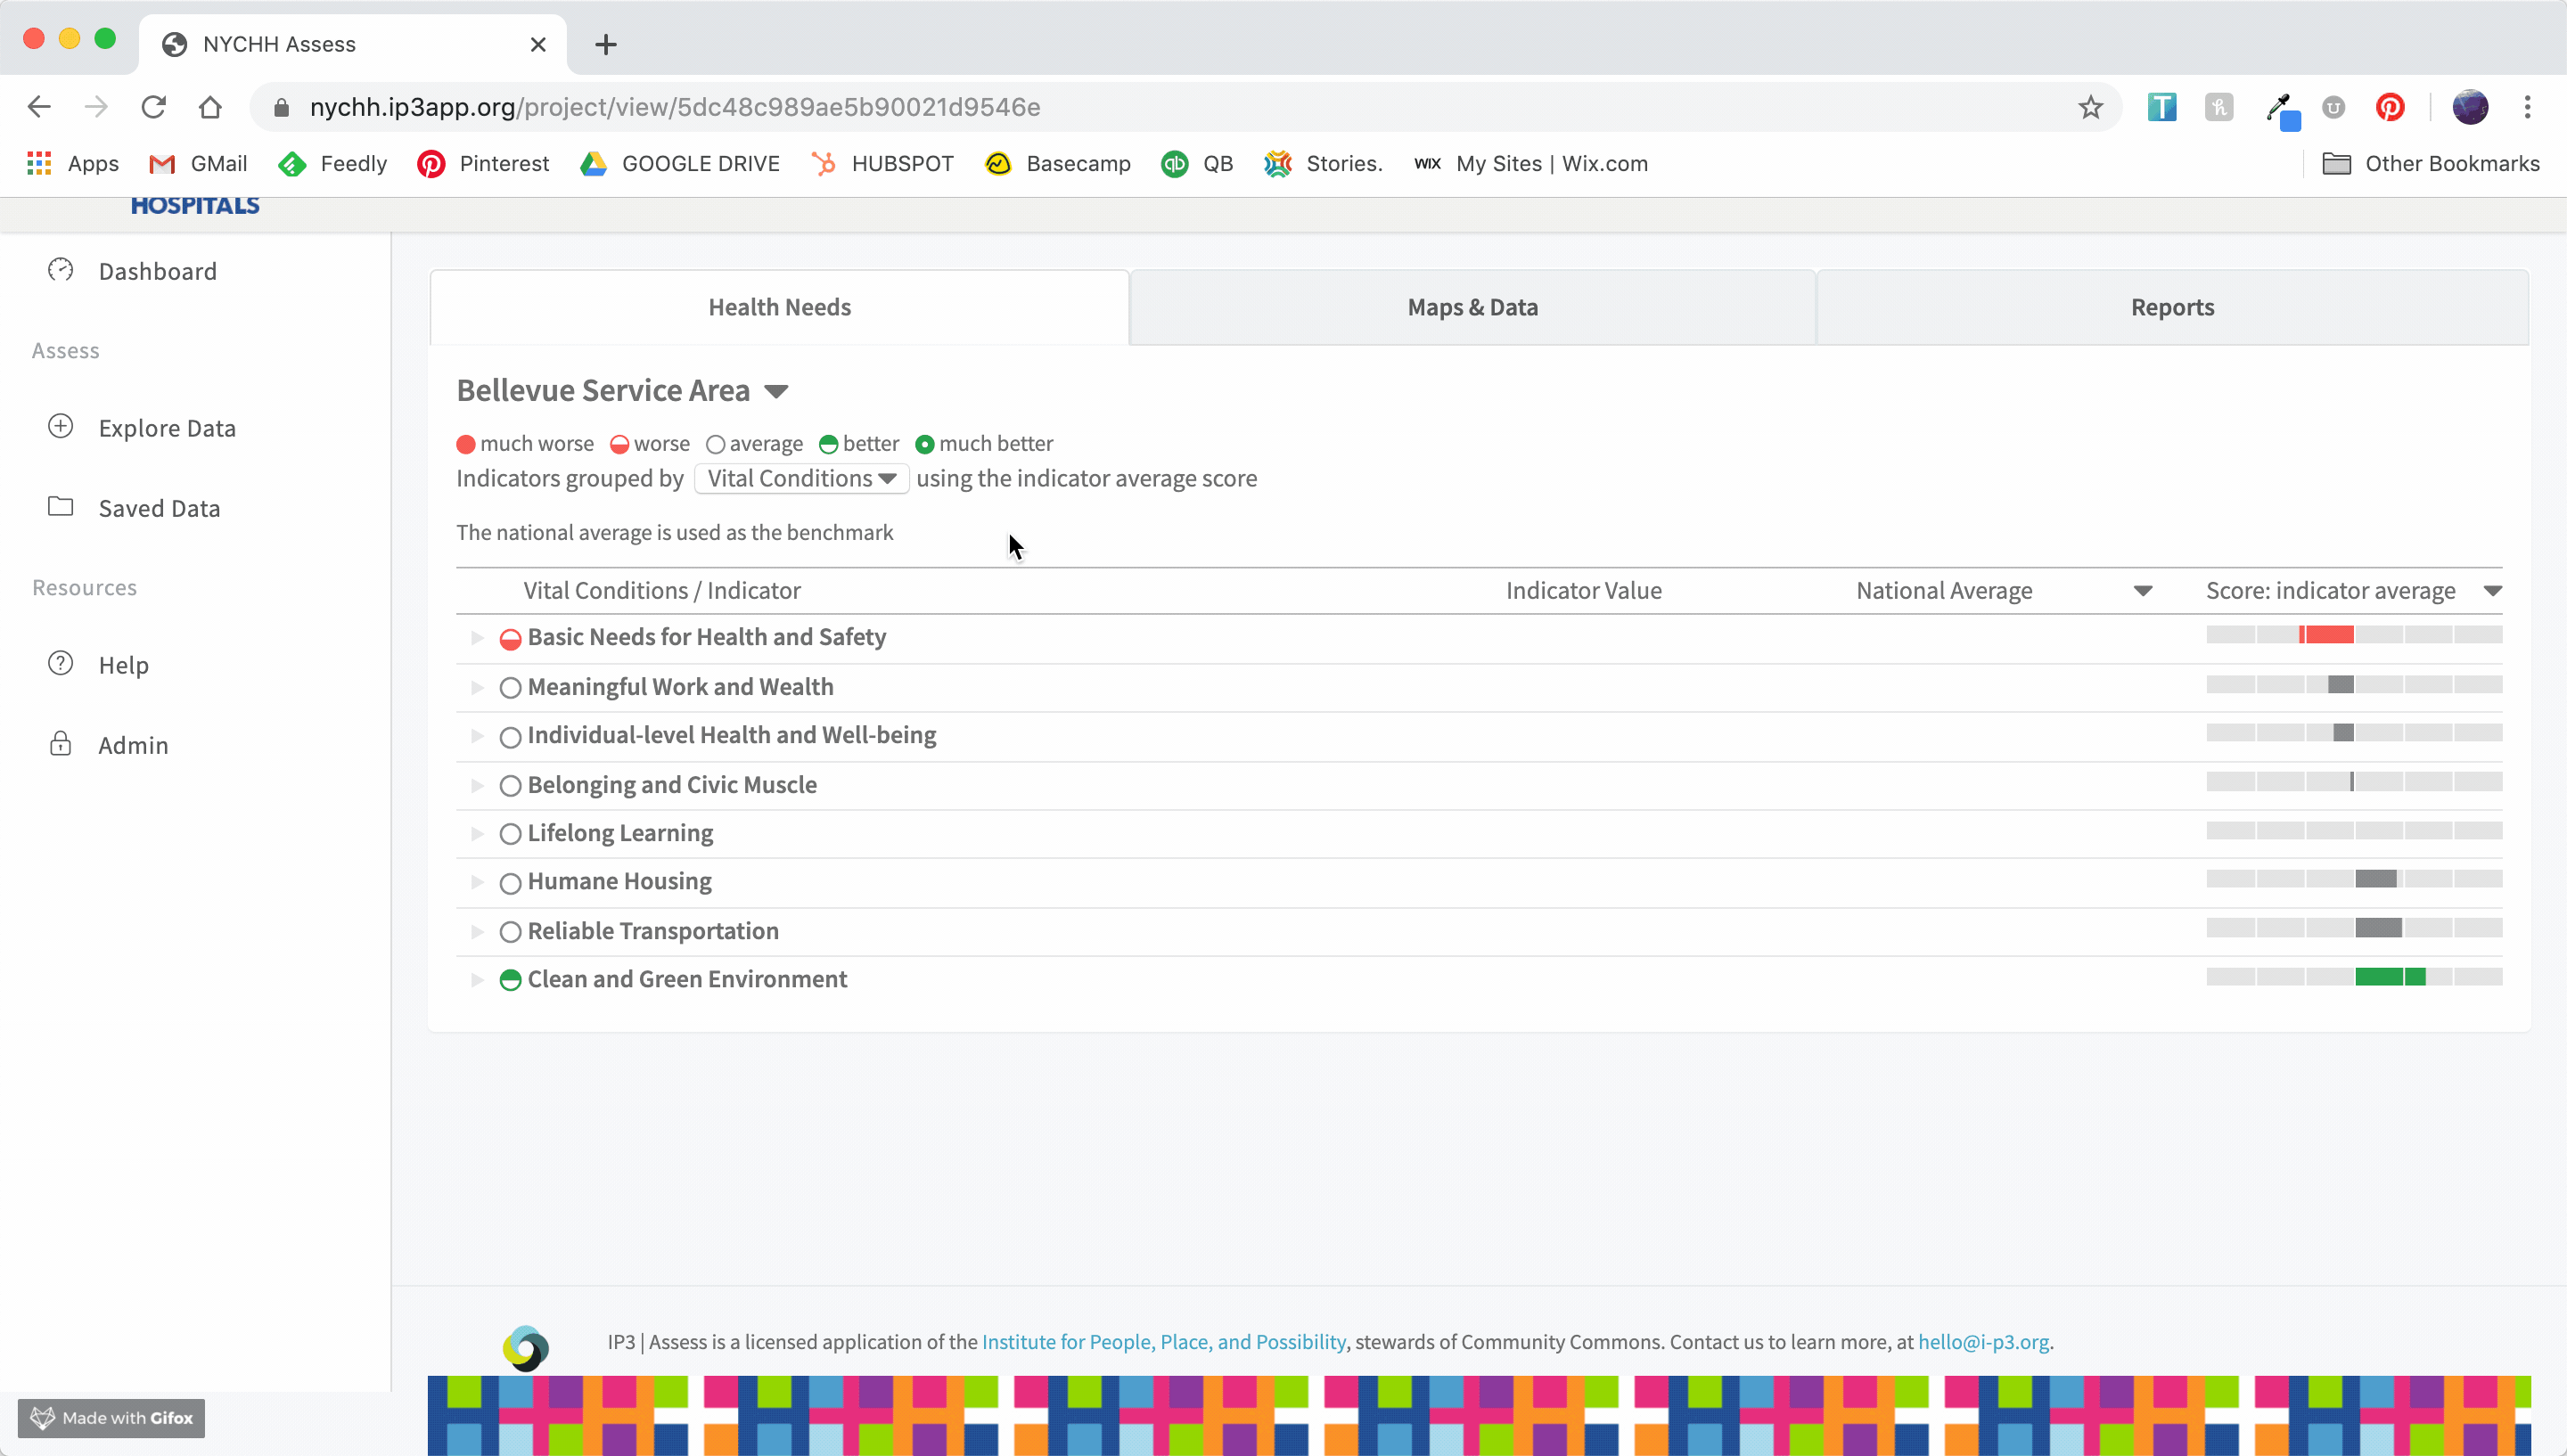Click the IP3 logo in the footer
2567x1456 pixels.
point(526,1347)
